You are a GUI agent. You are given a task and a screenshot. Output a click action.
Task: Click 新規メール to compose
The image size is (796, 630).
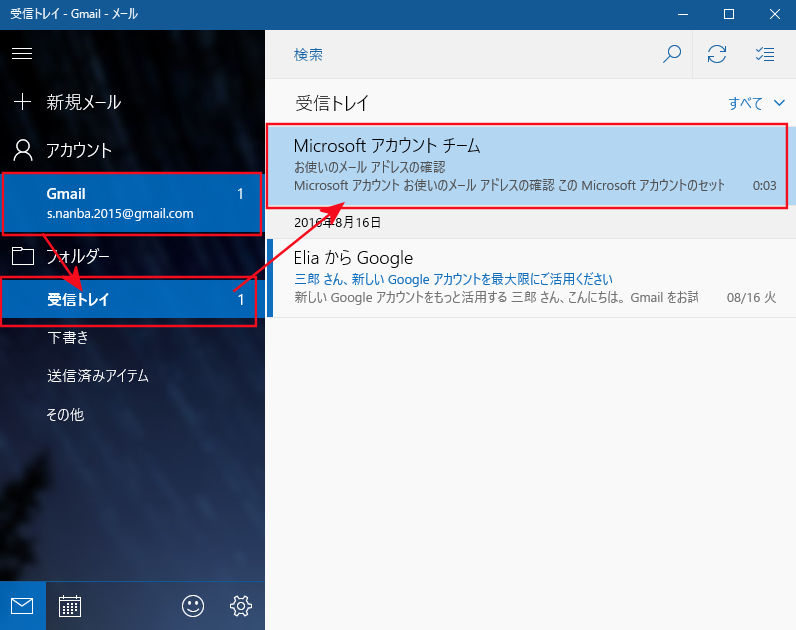pos(84,102)
